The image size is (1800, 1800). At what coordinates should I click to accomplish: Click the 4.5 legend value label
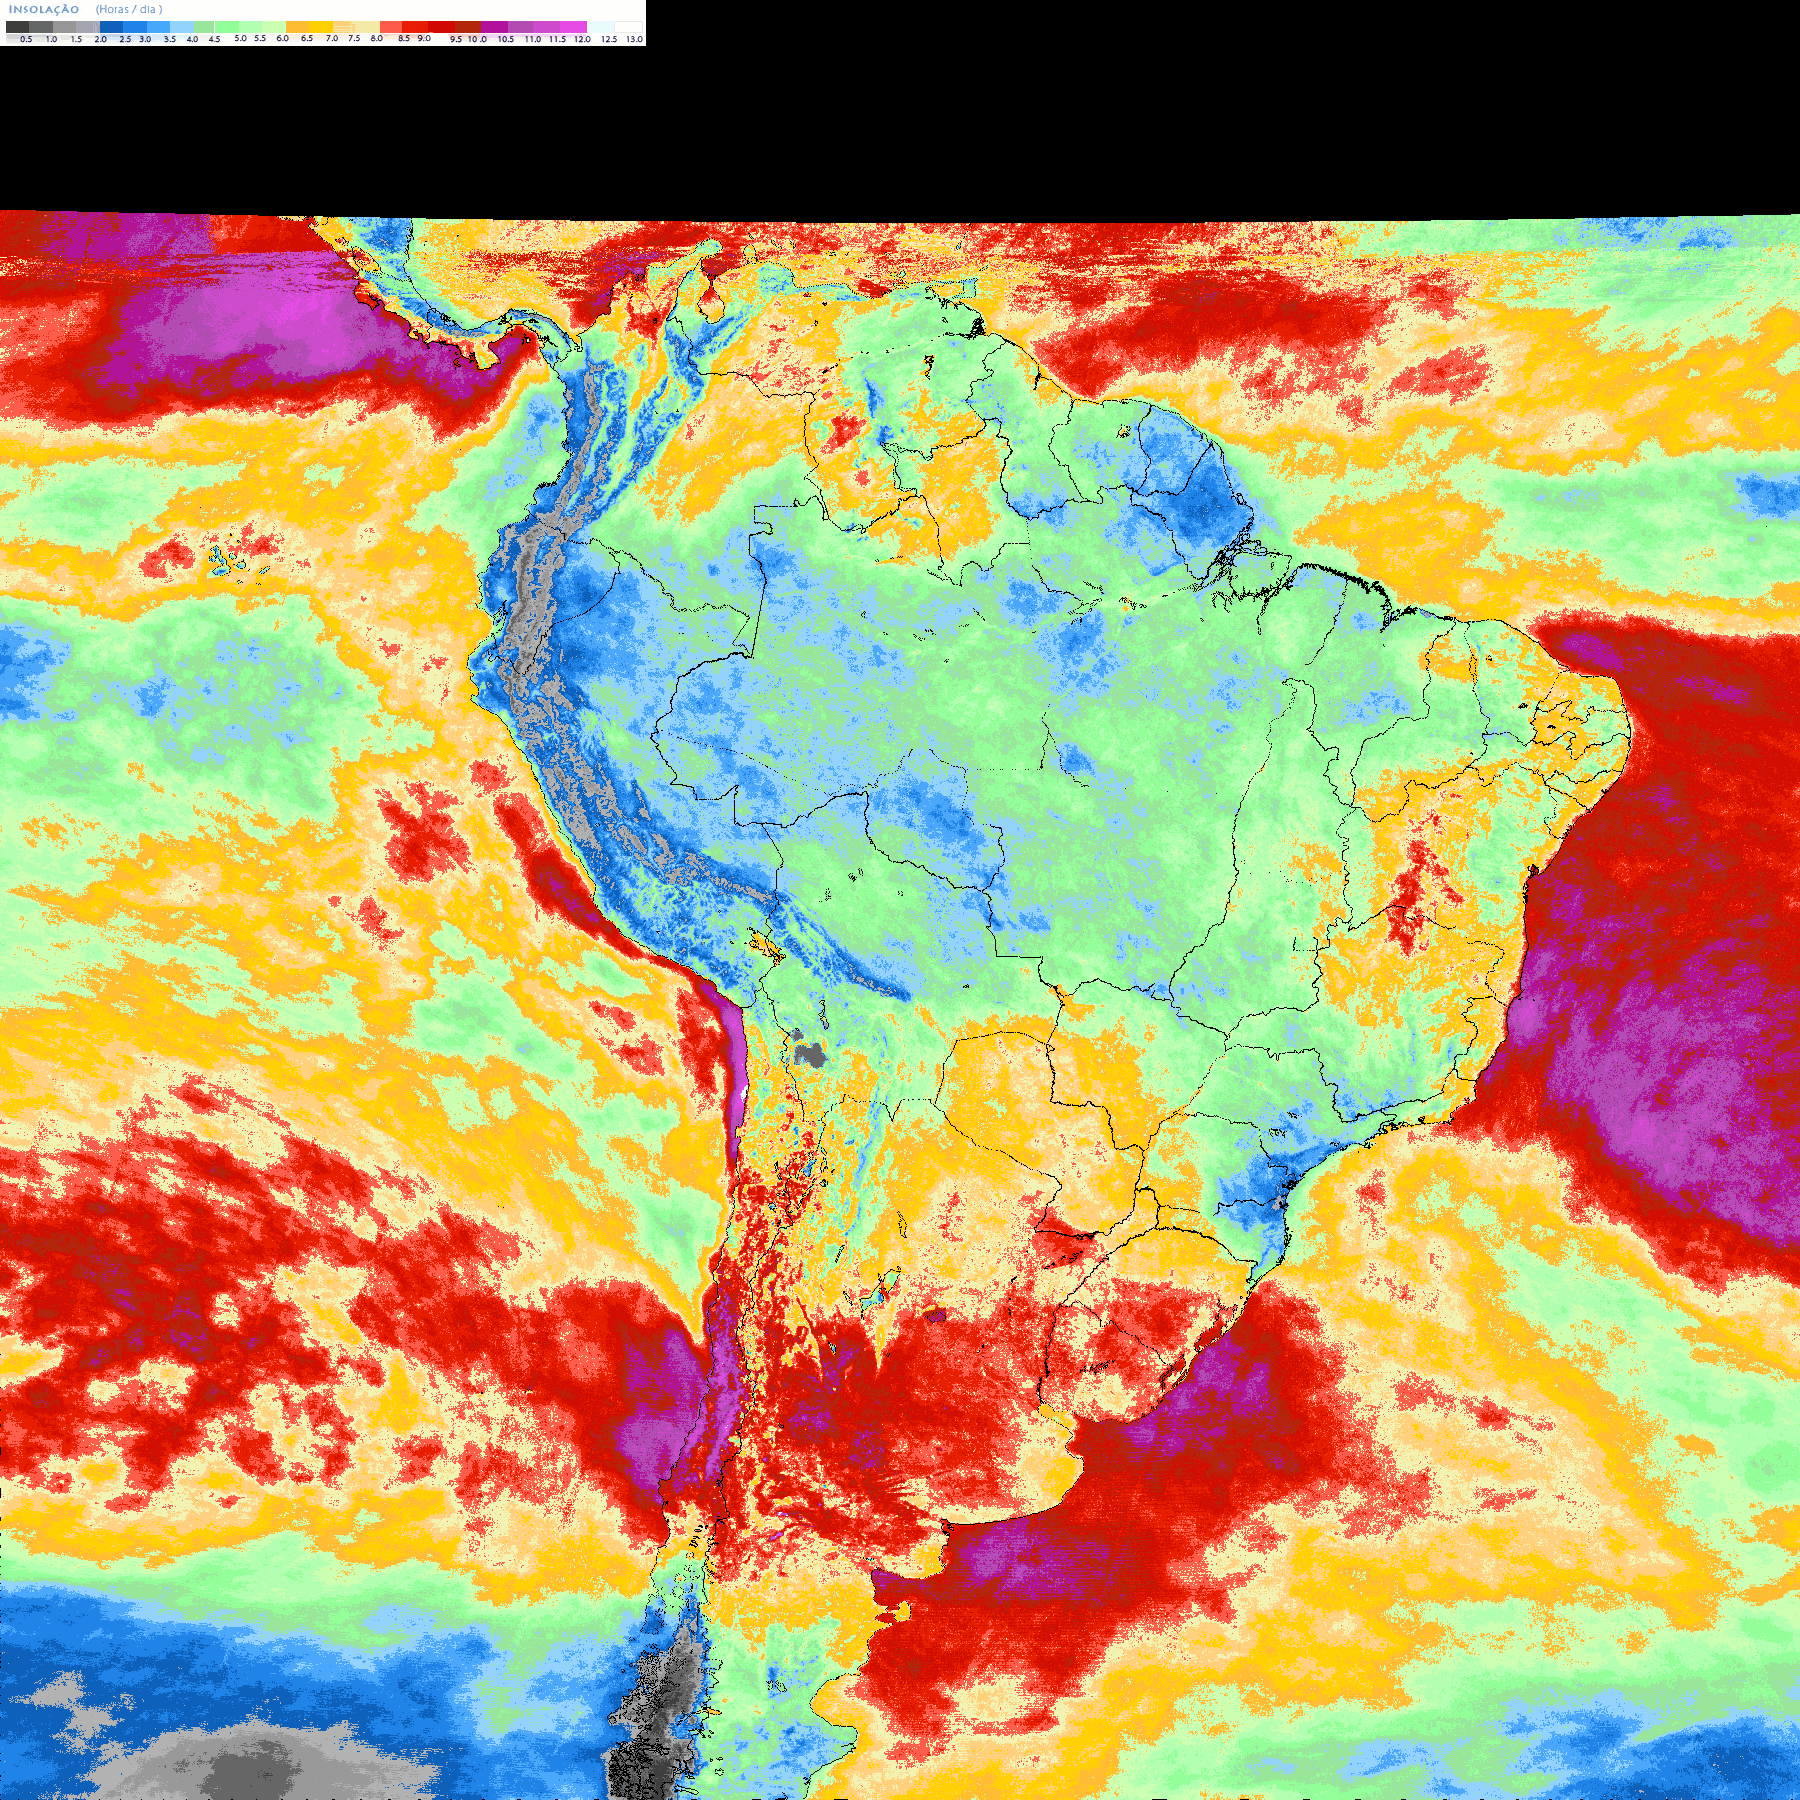click(x=214, y=39)
